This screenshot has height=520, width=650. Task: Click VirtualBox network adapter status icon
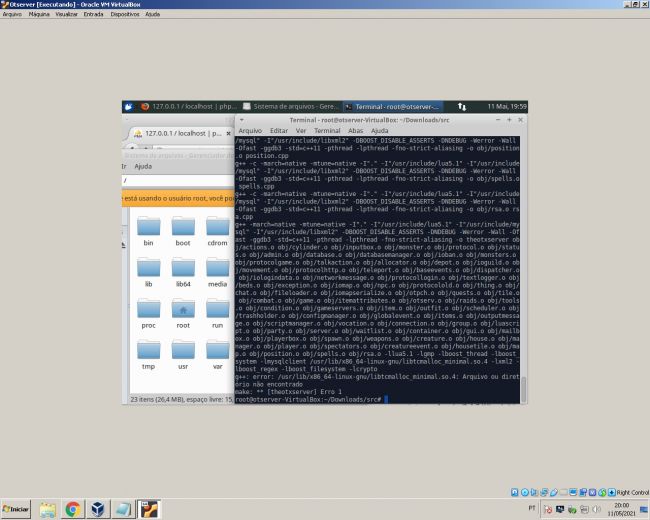pos(544,492)
